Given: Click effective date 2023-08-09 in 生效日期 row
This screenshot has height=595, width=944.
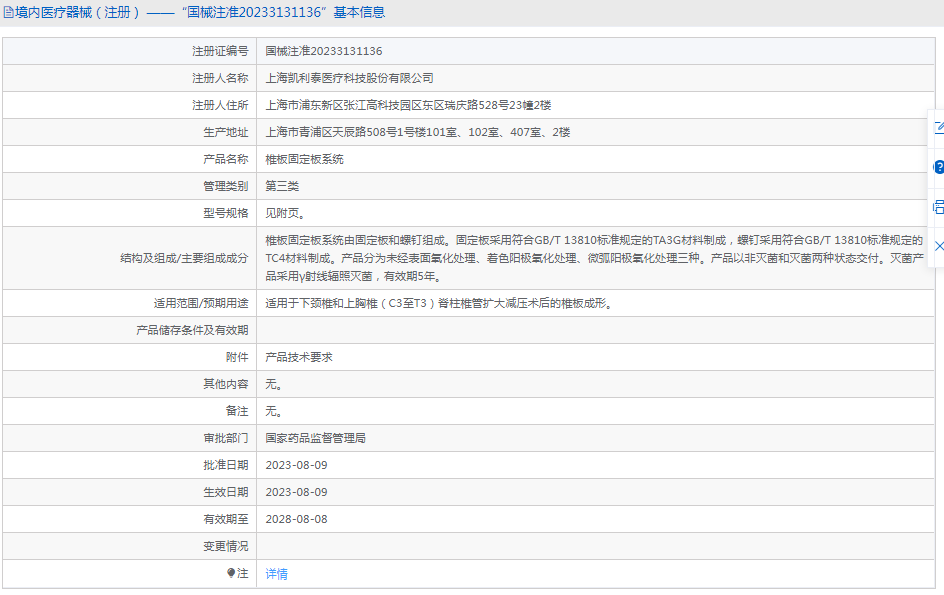Looking at the screenshot, I should coord(296,493).
